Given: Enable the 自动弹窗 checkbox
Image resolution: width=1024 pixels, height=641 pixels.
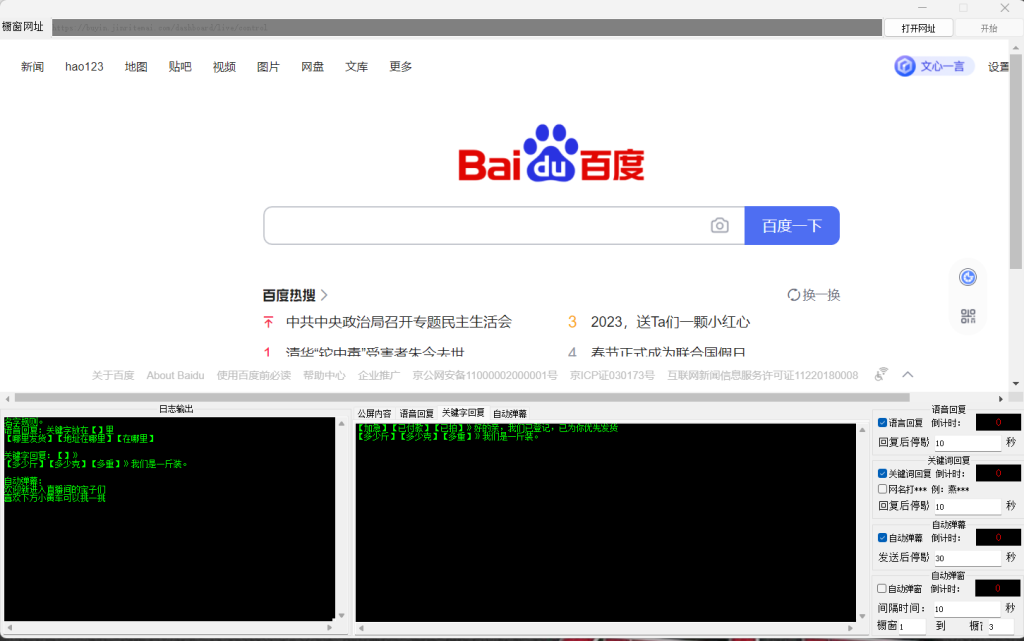Looking at the screenshot, I should (882, 589).
